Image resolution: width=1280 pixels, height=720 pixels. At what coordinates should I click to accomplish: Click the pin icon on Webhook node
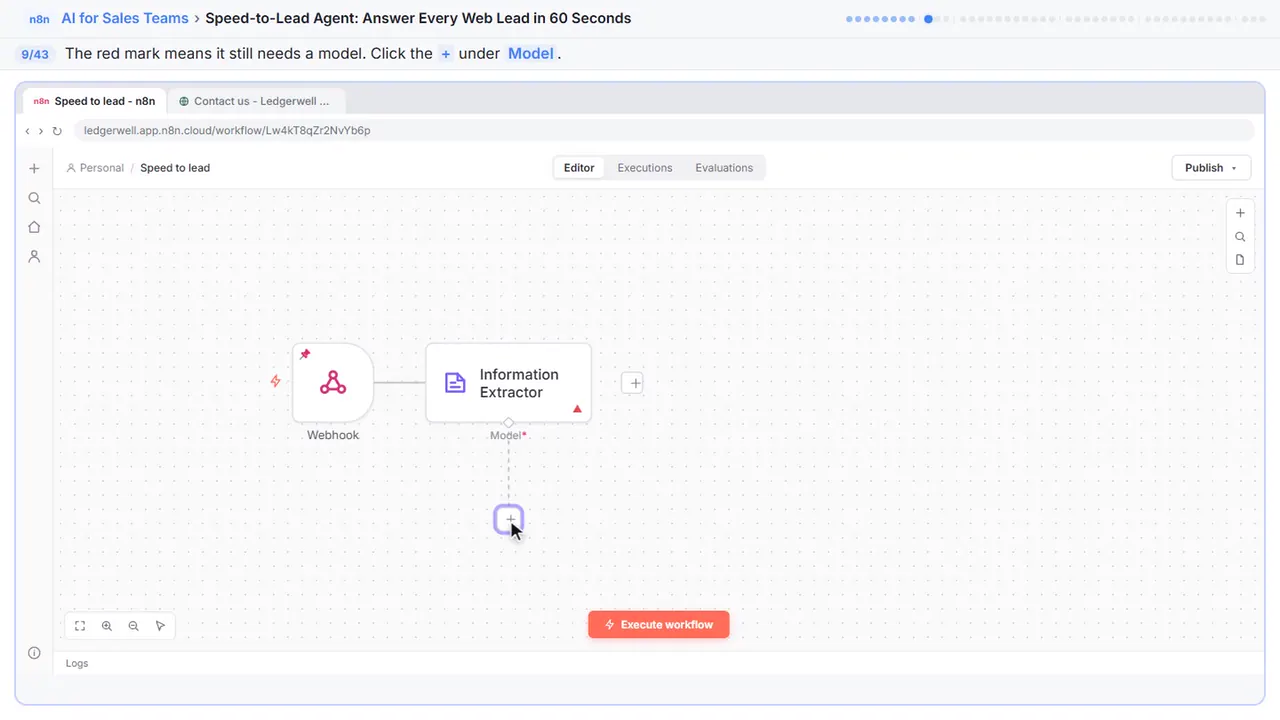pos(305,355)
